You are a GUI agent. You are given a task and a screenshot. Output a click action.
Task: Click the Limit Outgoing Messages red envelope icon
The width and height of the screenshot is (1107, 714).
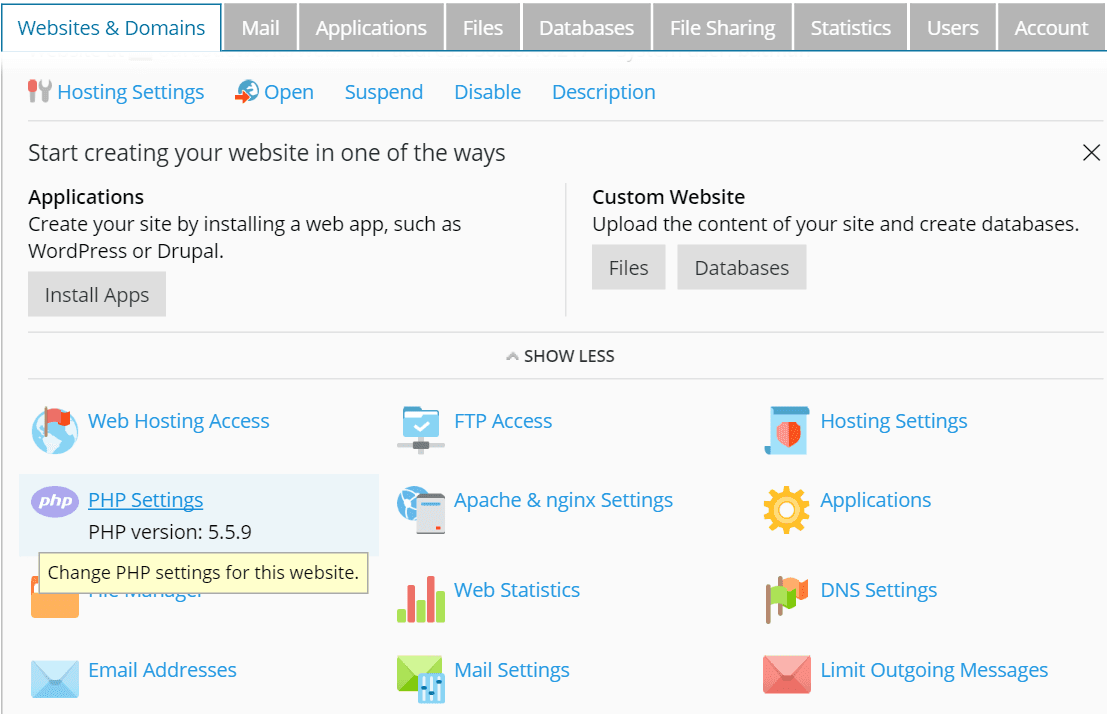click(x=786, y=675)
